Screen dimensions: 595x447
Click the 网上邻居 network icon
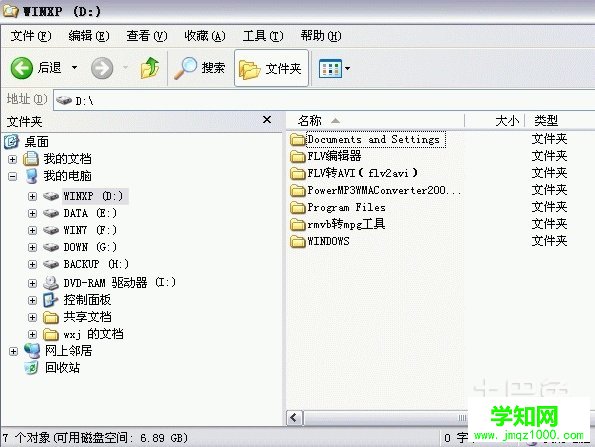(x=32, y=351)
